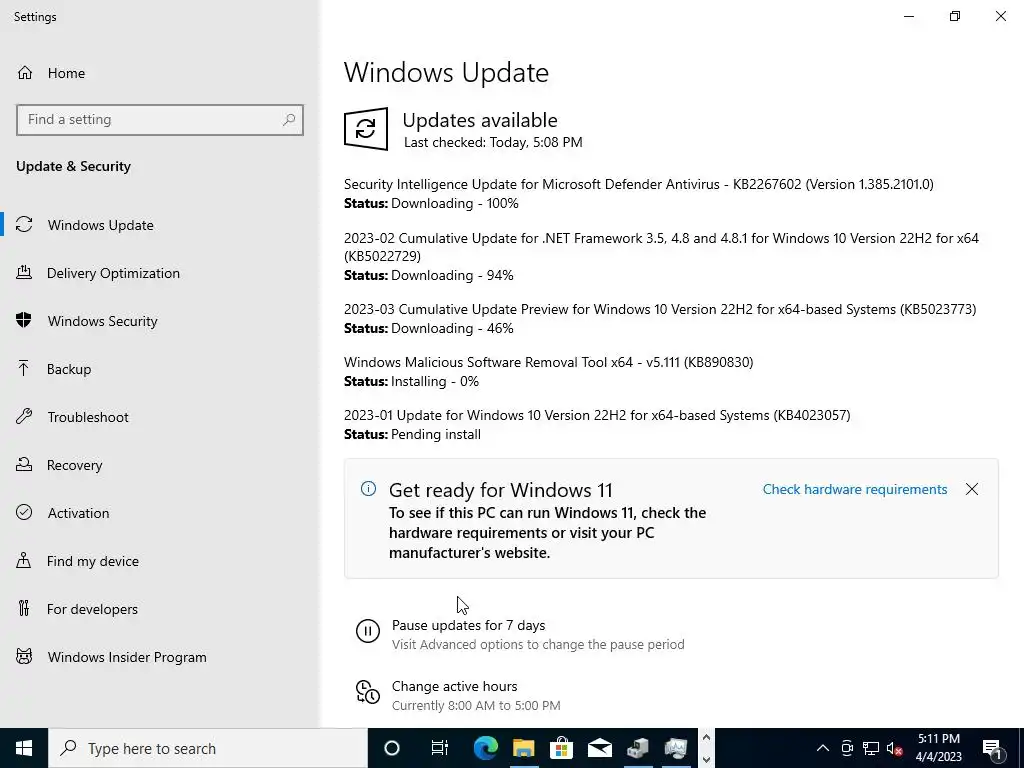
Task: Click the large Updates available refresh icon
Action: point(366,129)
